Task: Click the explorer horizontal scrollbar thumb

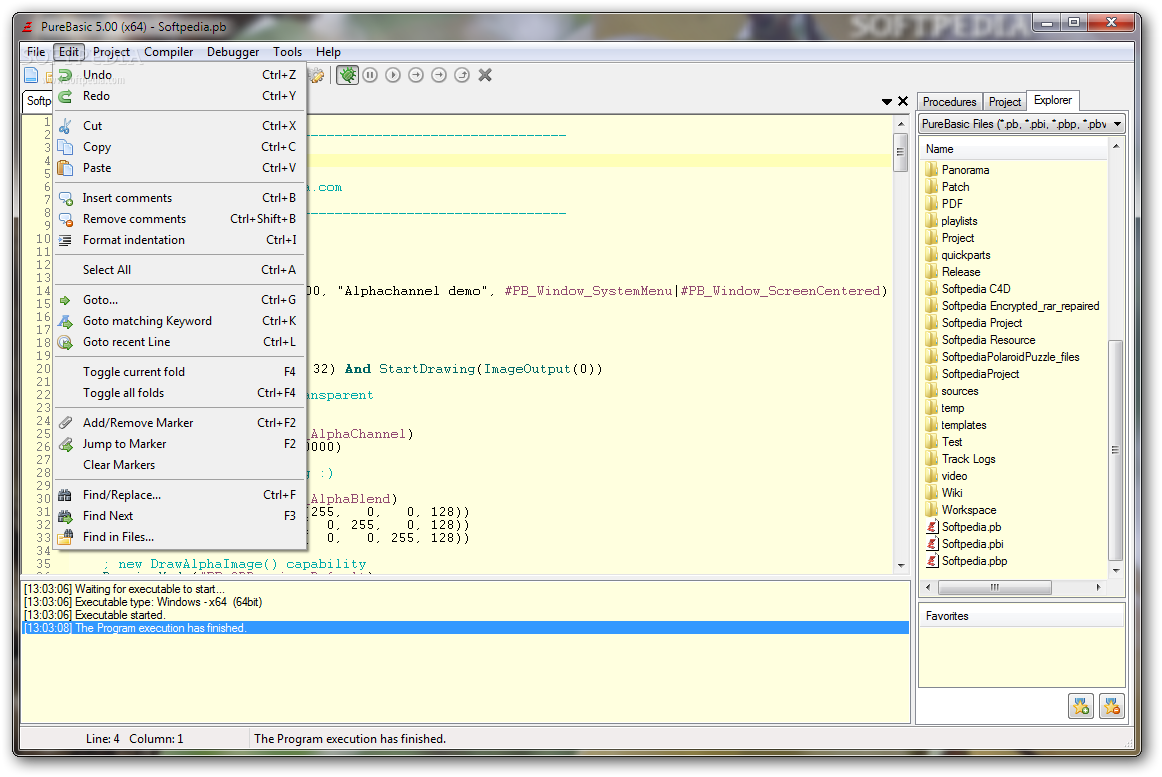Action: coord(995,587)
